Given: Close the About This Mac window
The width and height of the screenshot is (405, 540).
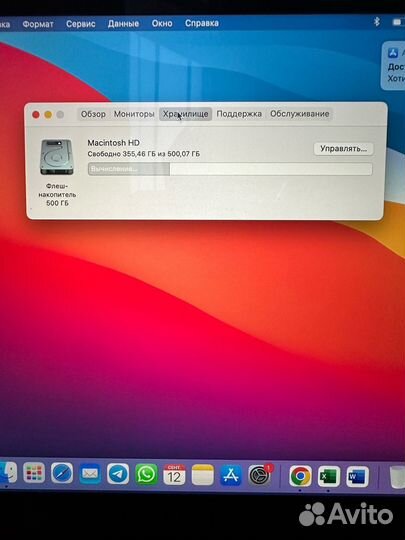Looking at the screenshot, I should click(36, 115).
